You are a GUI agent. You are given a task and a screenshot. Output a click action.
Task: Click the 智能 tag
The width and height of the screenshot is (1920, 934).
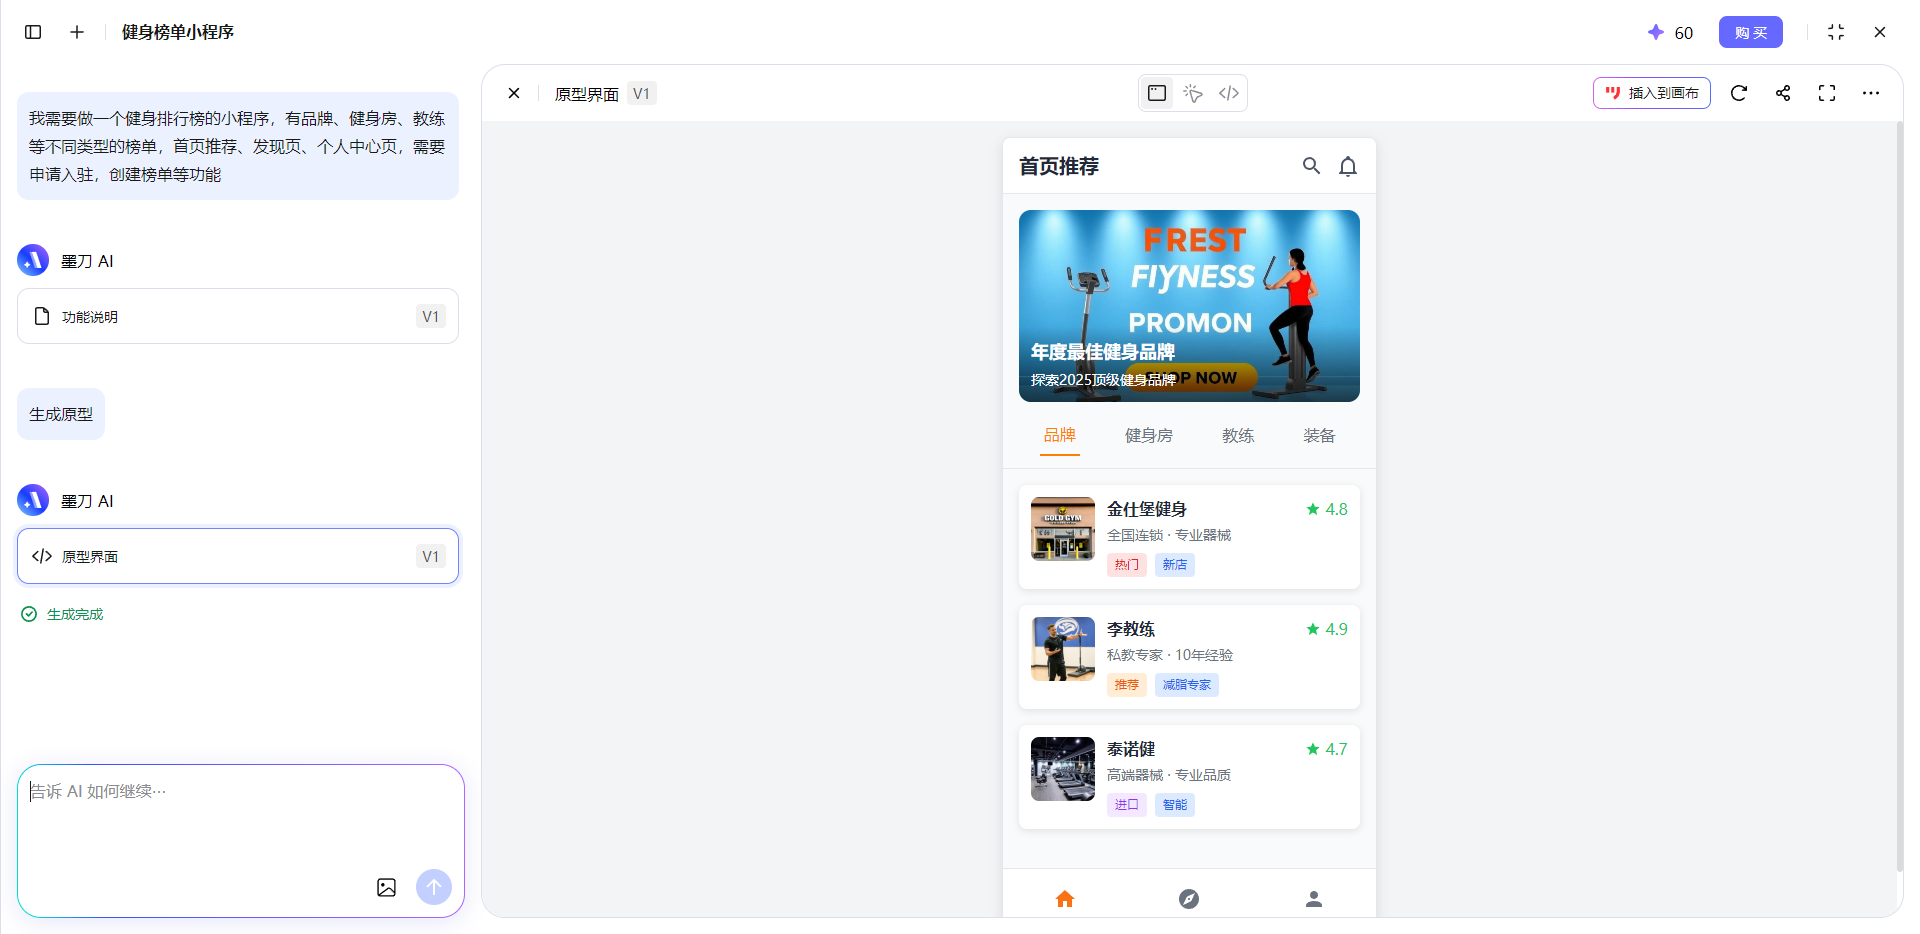(1175, 805)
